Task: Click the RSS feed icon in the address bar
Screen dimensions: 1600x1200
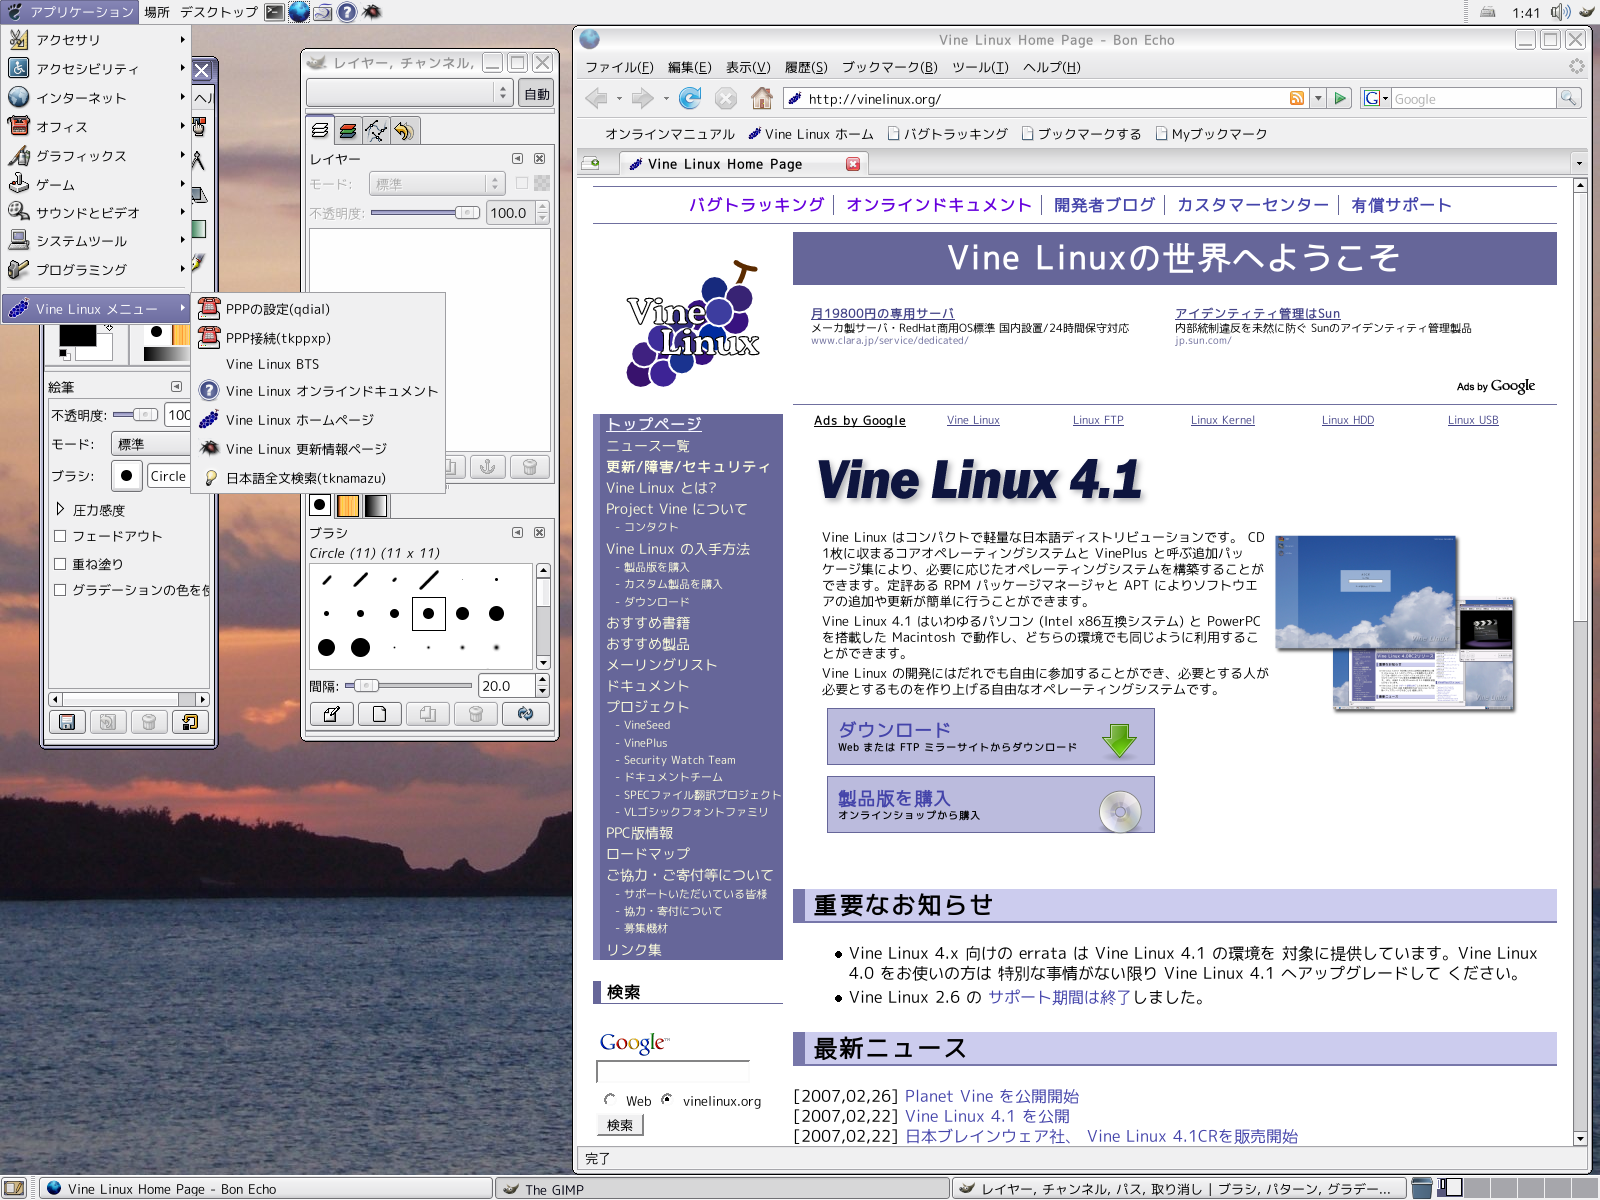Action: pos(1296,98)
